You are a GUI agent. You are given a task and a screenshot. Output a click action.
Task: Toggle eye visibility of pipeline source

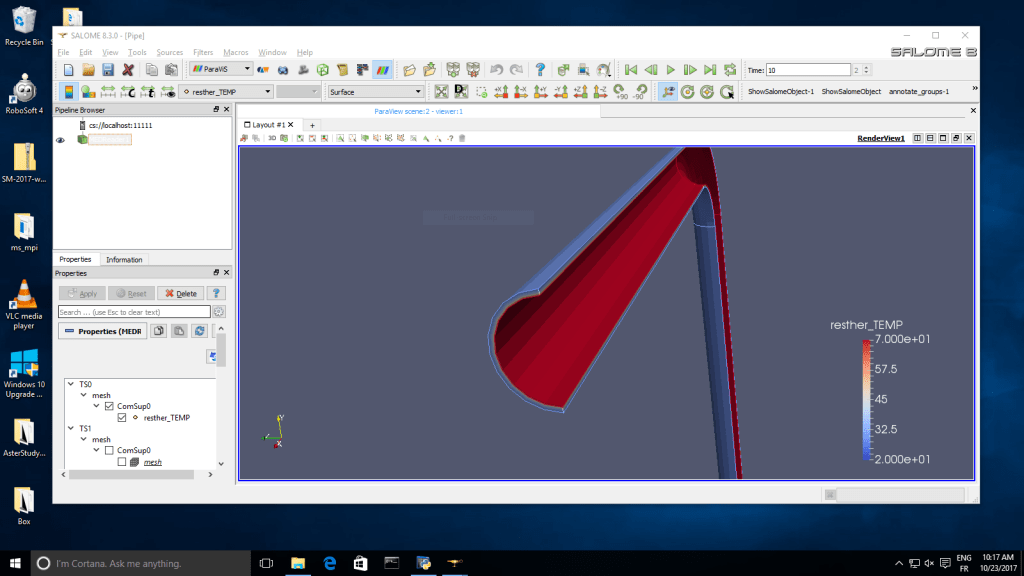61,140
